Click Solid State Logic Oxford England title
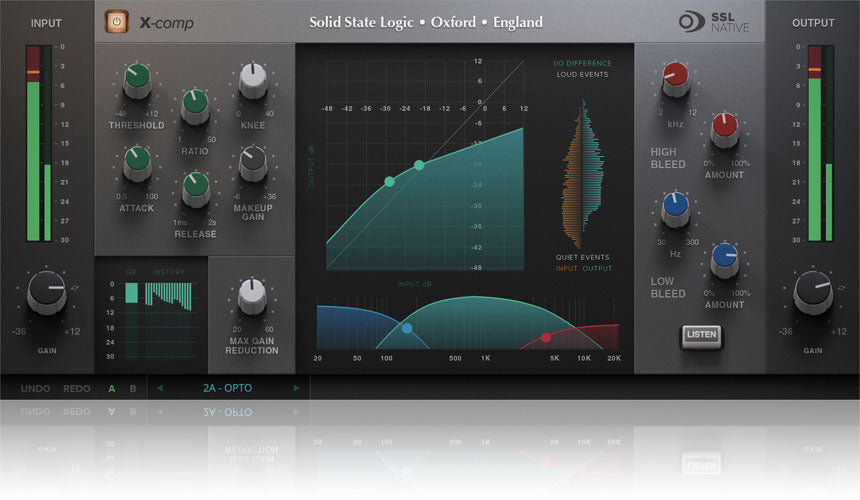Image resolution: width=860 pixels, height=500 pixels. (x=426, y=22)
